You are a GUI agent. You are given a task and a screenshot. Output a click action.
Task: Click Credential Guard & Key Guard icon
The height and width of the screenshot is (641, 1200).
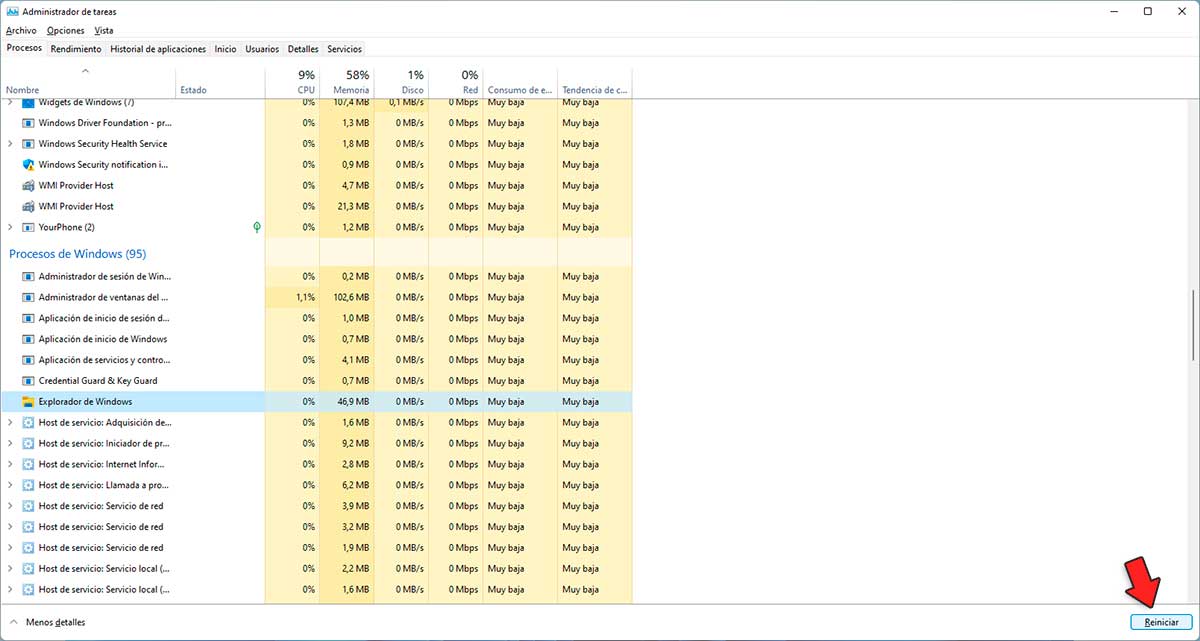pos(28,381)
